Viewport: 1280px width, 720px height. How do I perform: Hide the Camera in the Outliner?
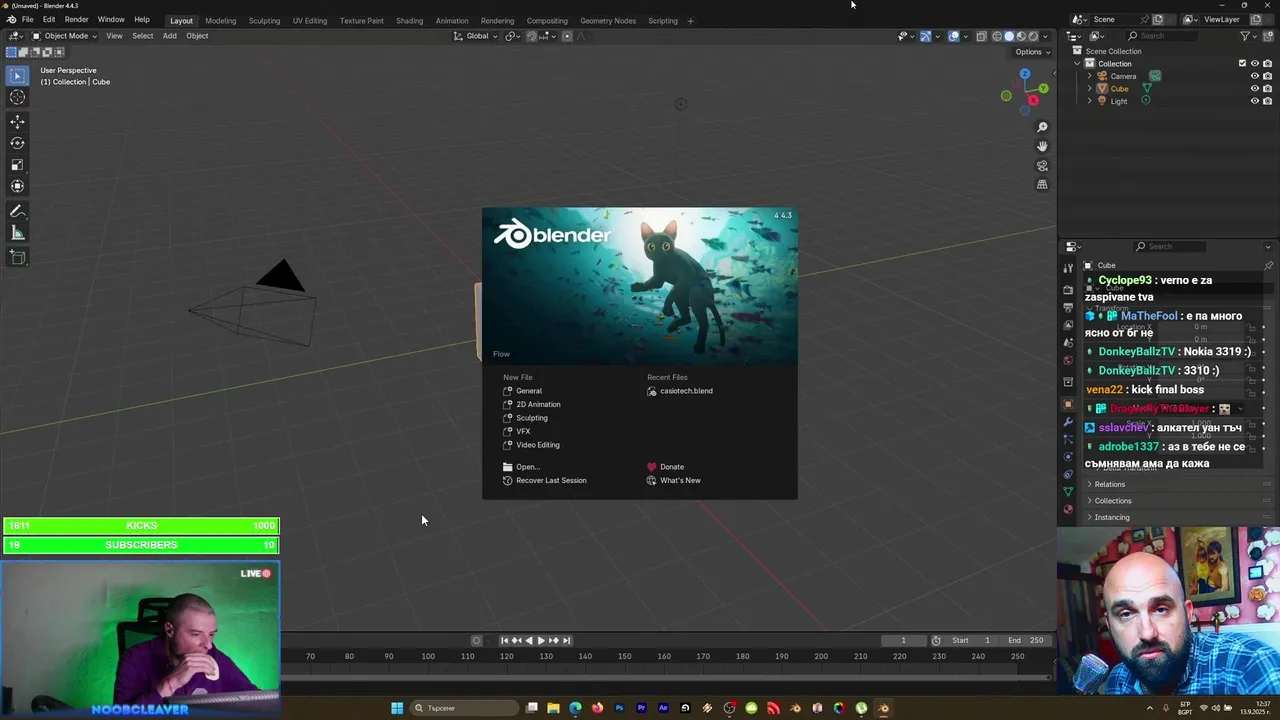[1255, 76]
